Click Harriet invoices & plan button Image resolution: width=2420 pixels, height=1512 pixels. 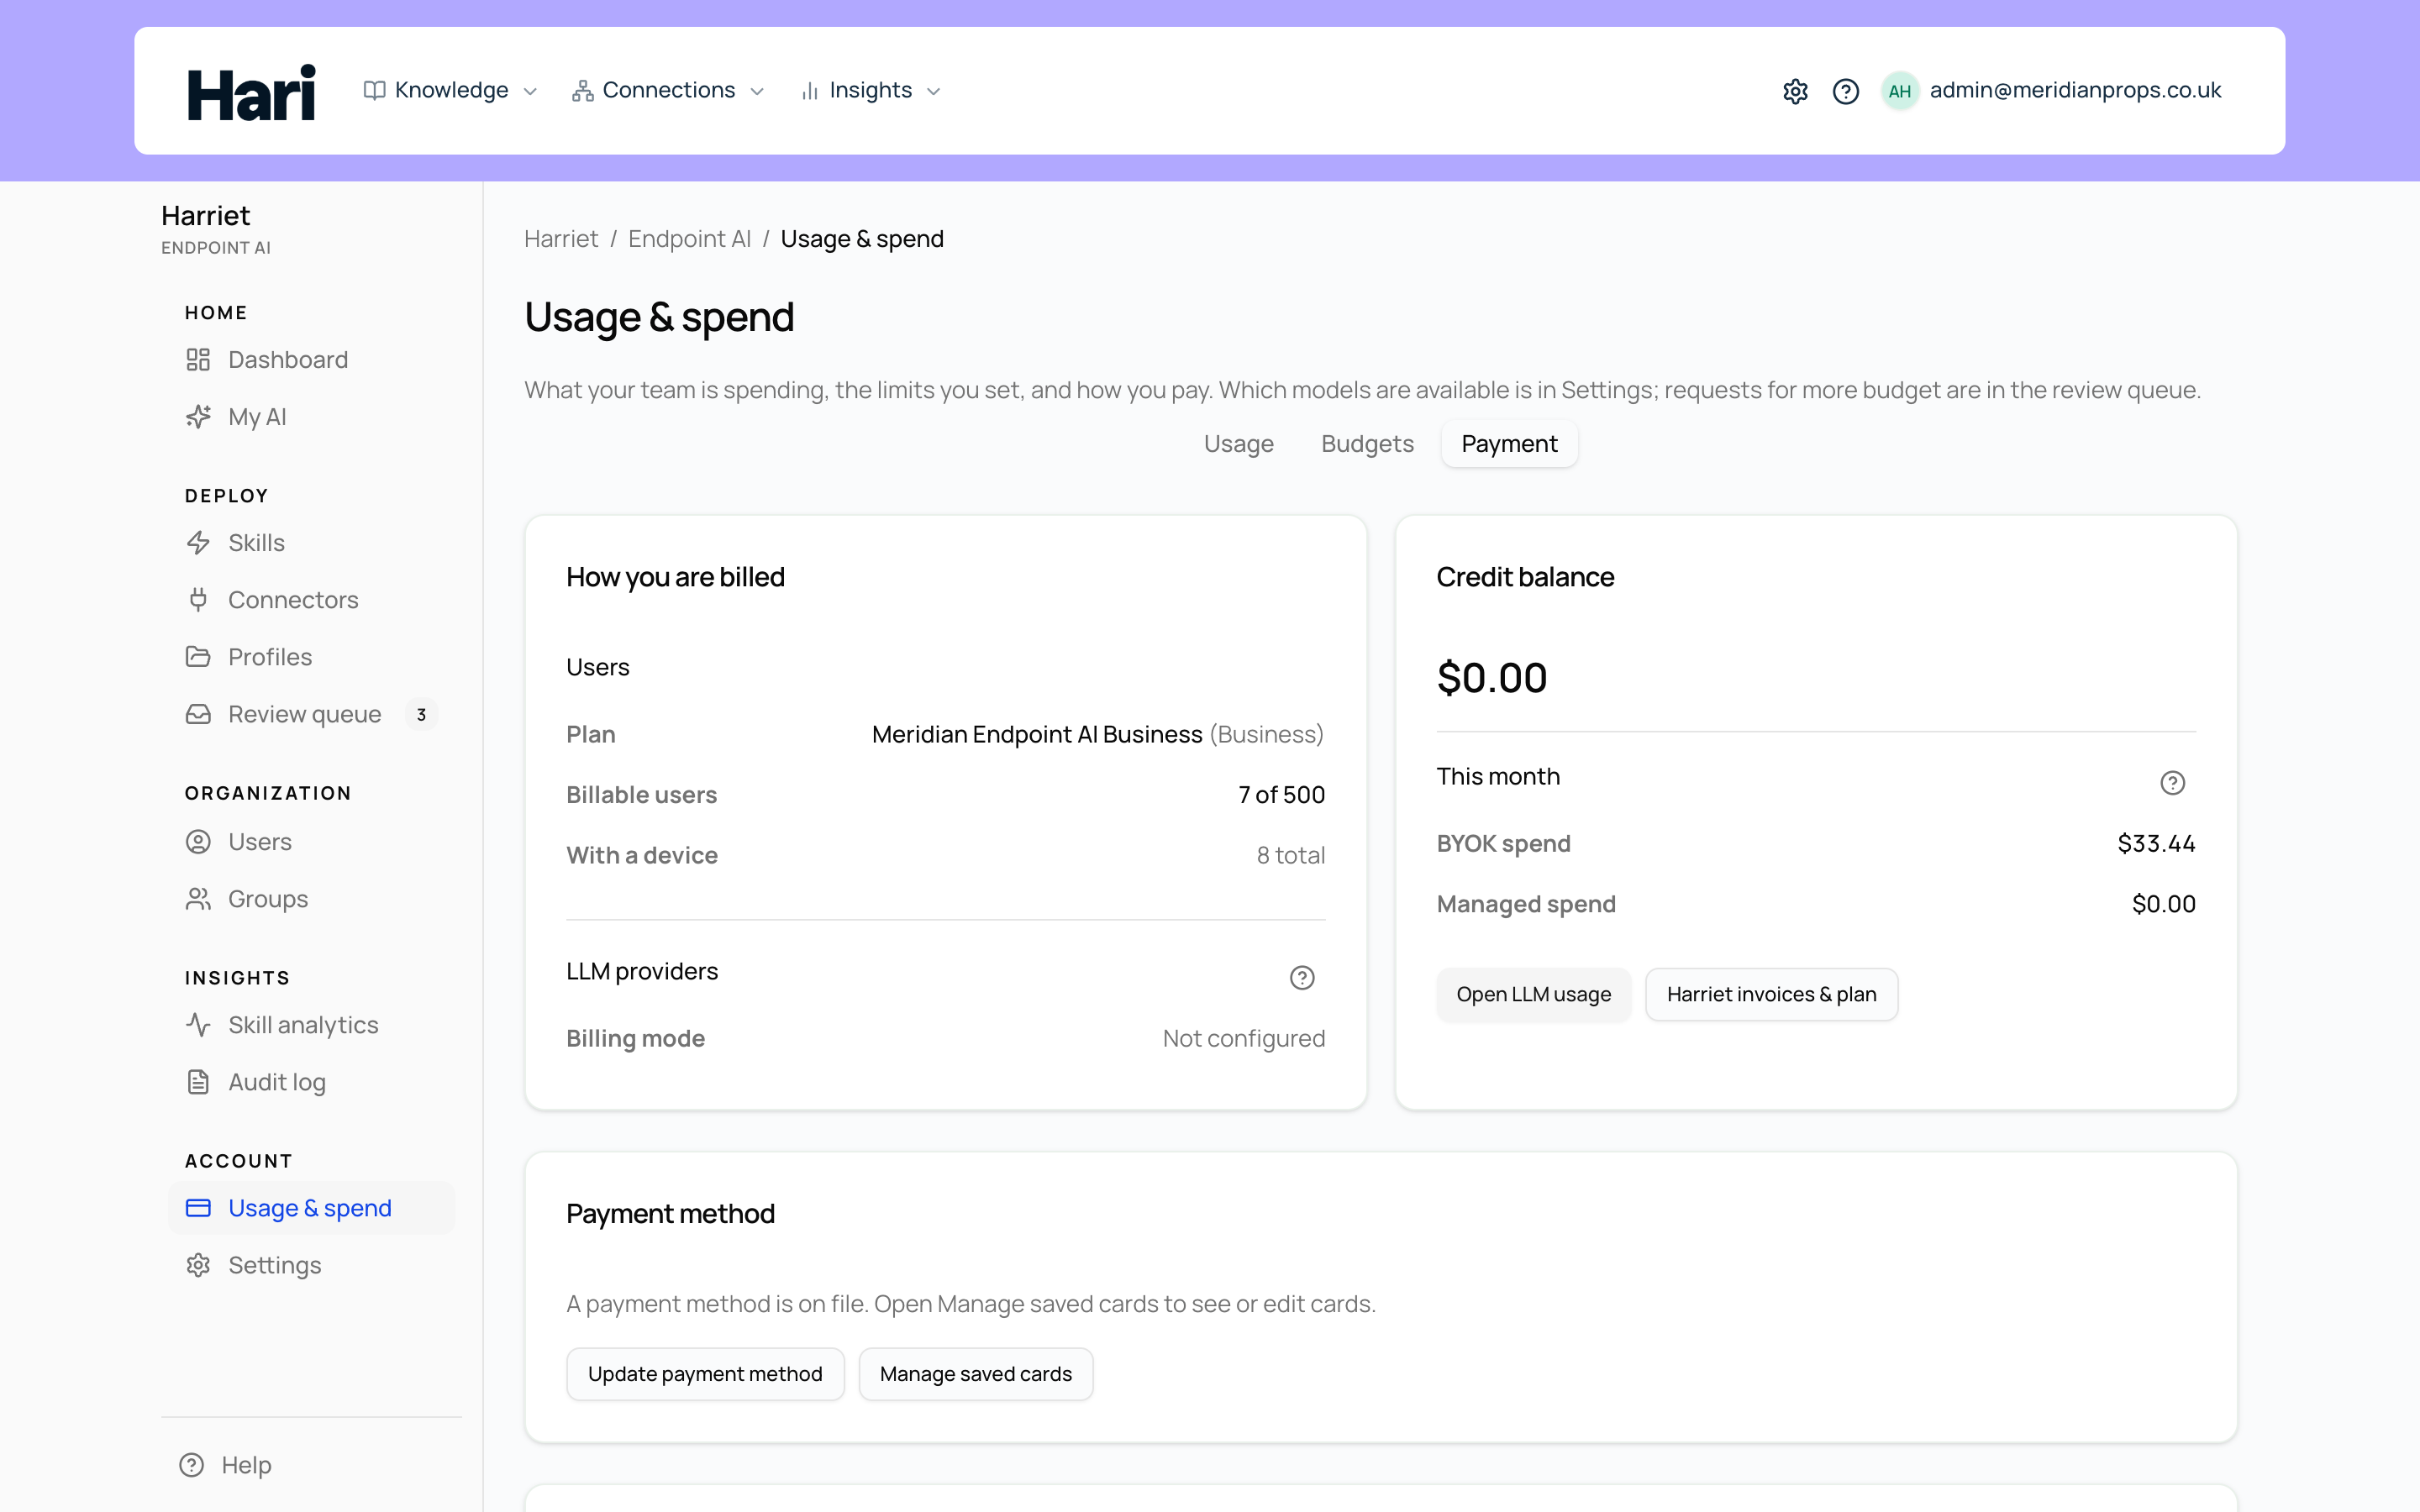tap(1771, 994)
